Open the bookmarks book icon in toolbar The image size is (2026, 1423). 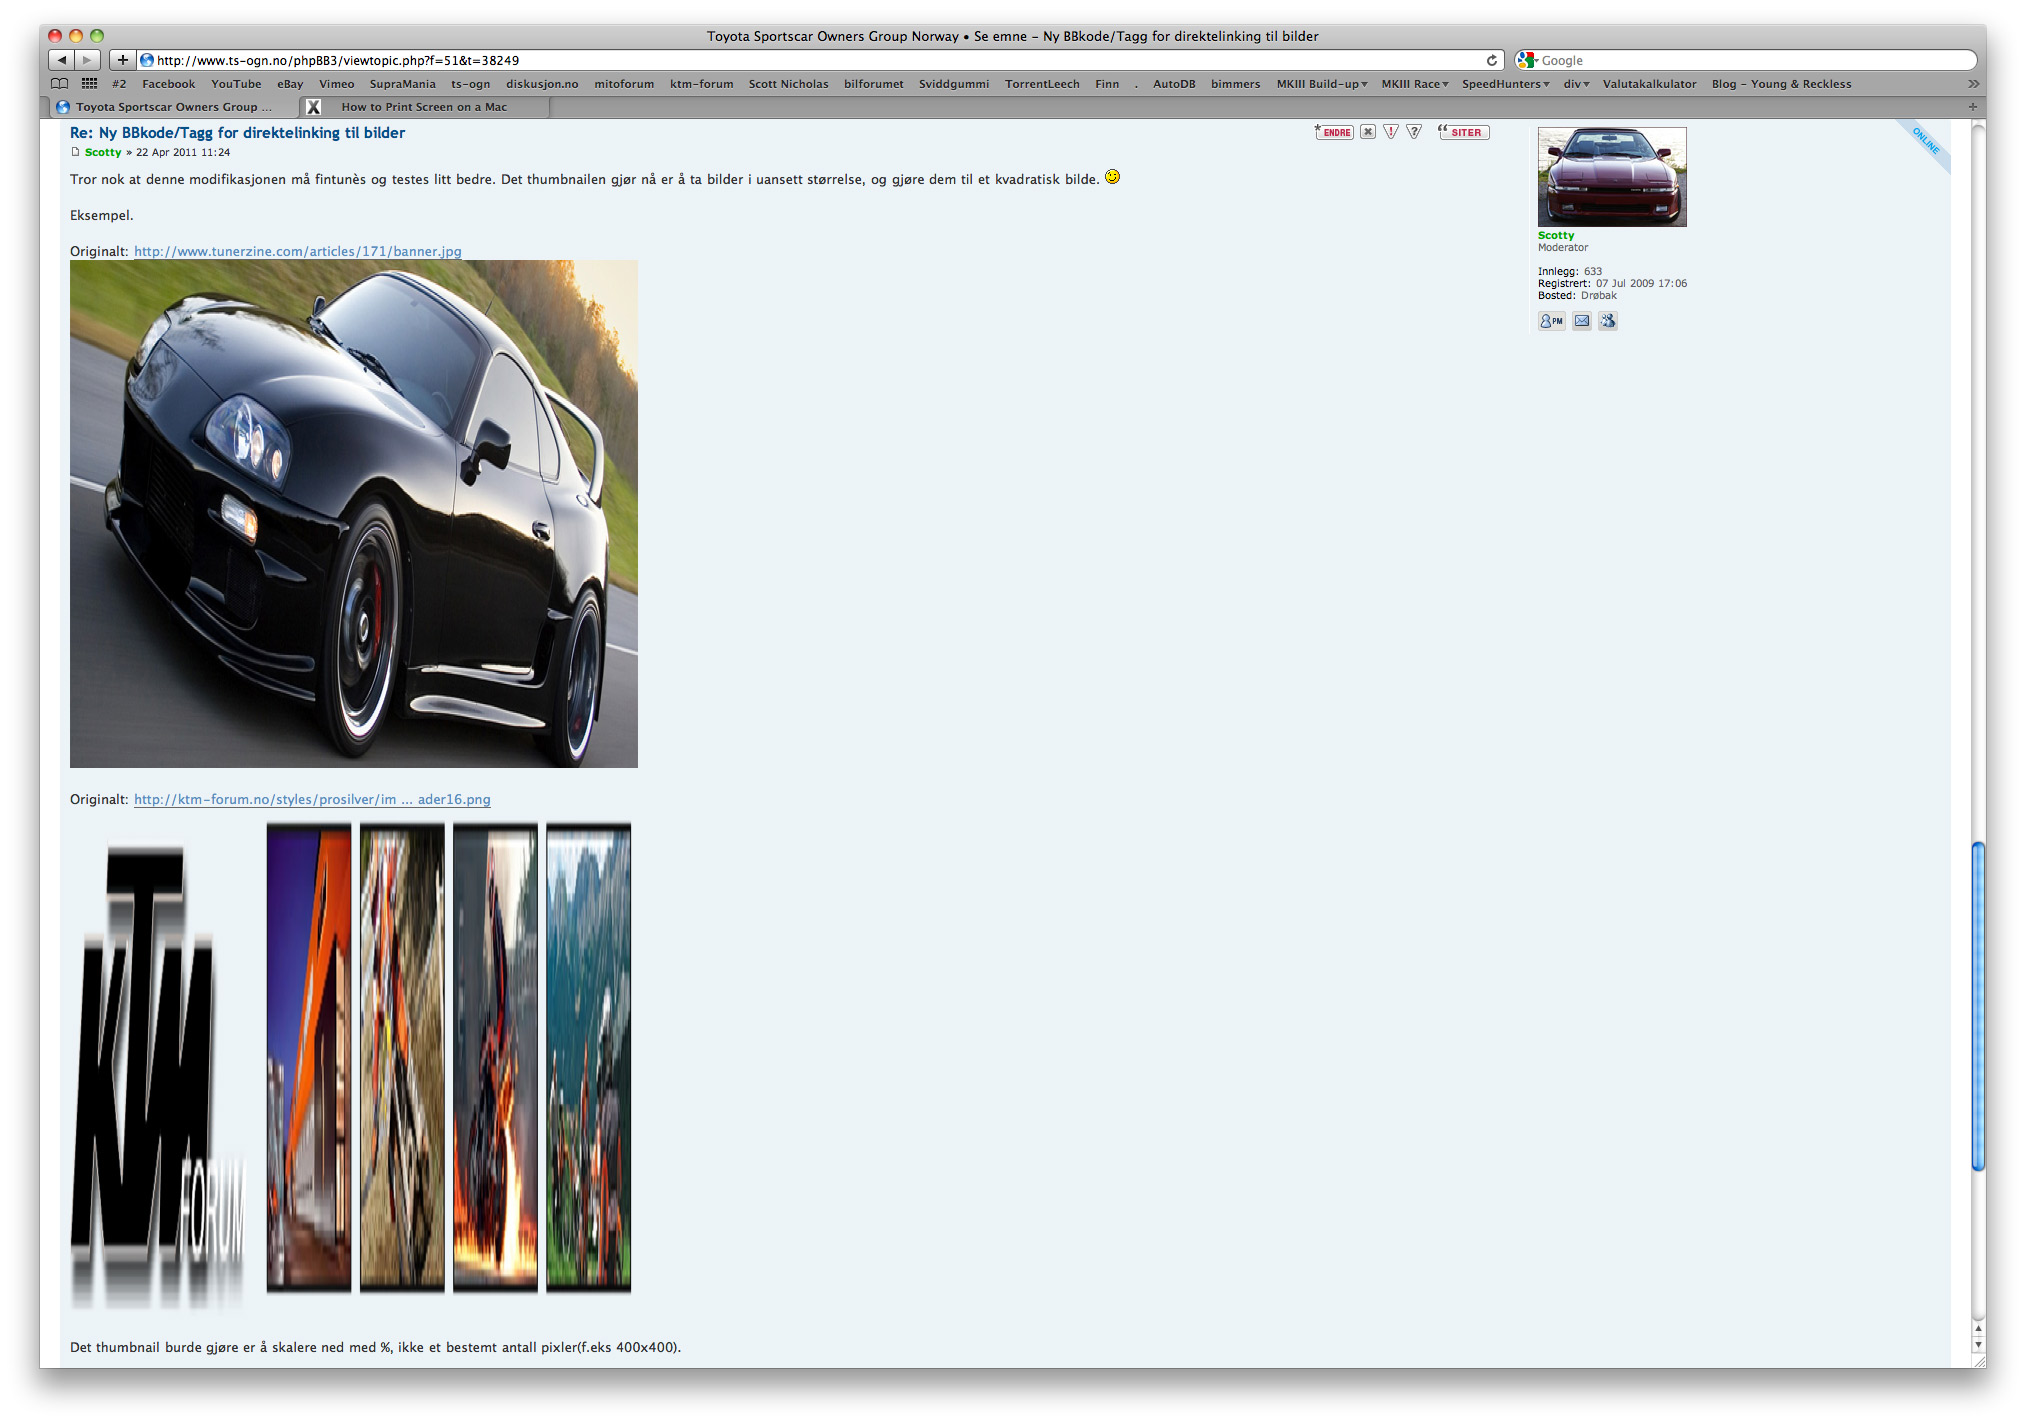[60, 84]
